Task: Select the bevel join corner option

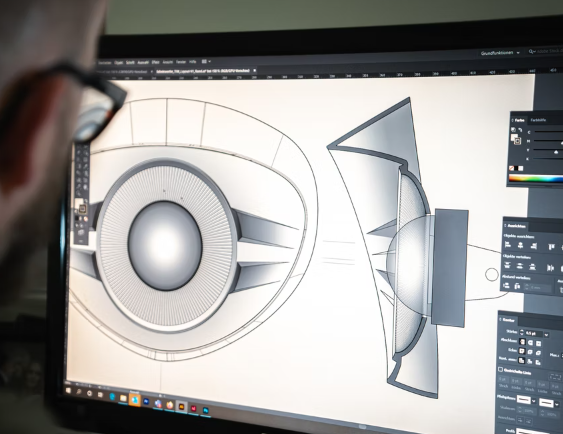Action: (x=538, y=353)
